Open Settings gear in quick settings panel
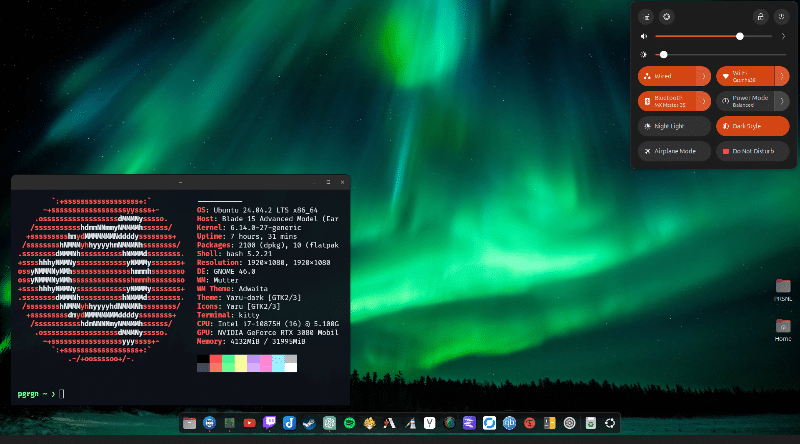The width and height of the screenshot is (800, 444). pos(666,17)
